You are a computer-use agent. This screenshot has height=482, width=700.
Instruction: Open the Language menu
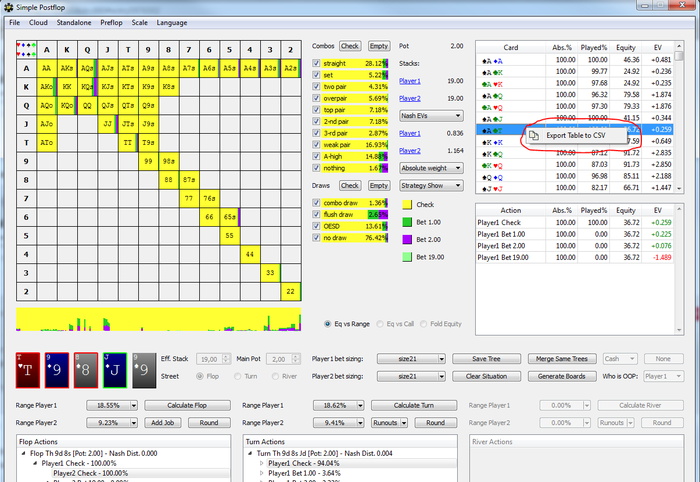pos(171,23)
